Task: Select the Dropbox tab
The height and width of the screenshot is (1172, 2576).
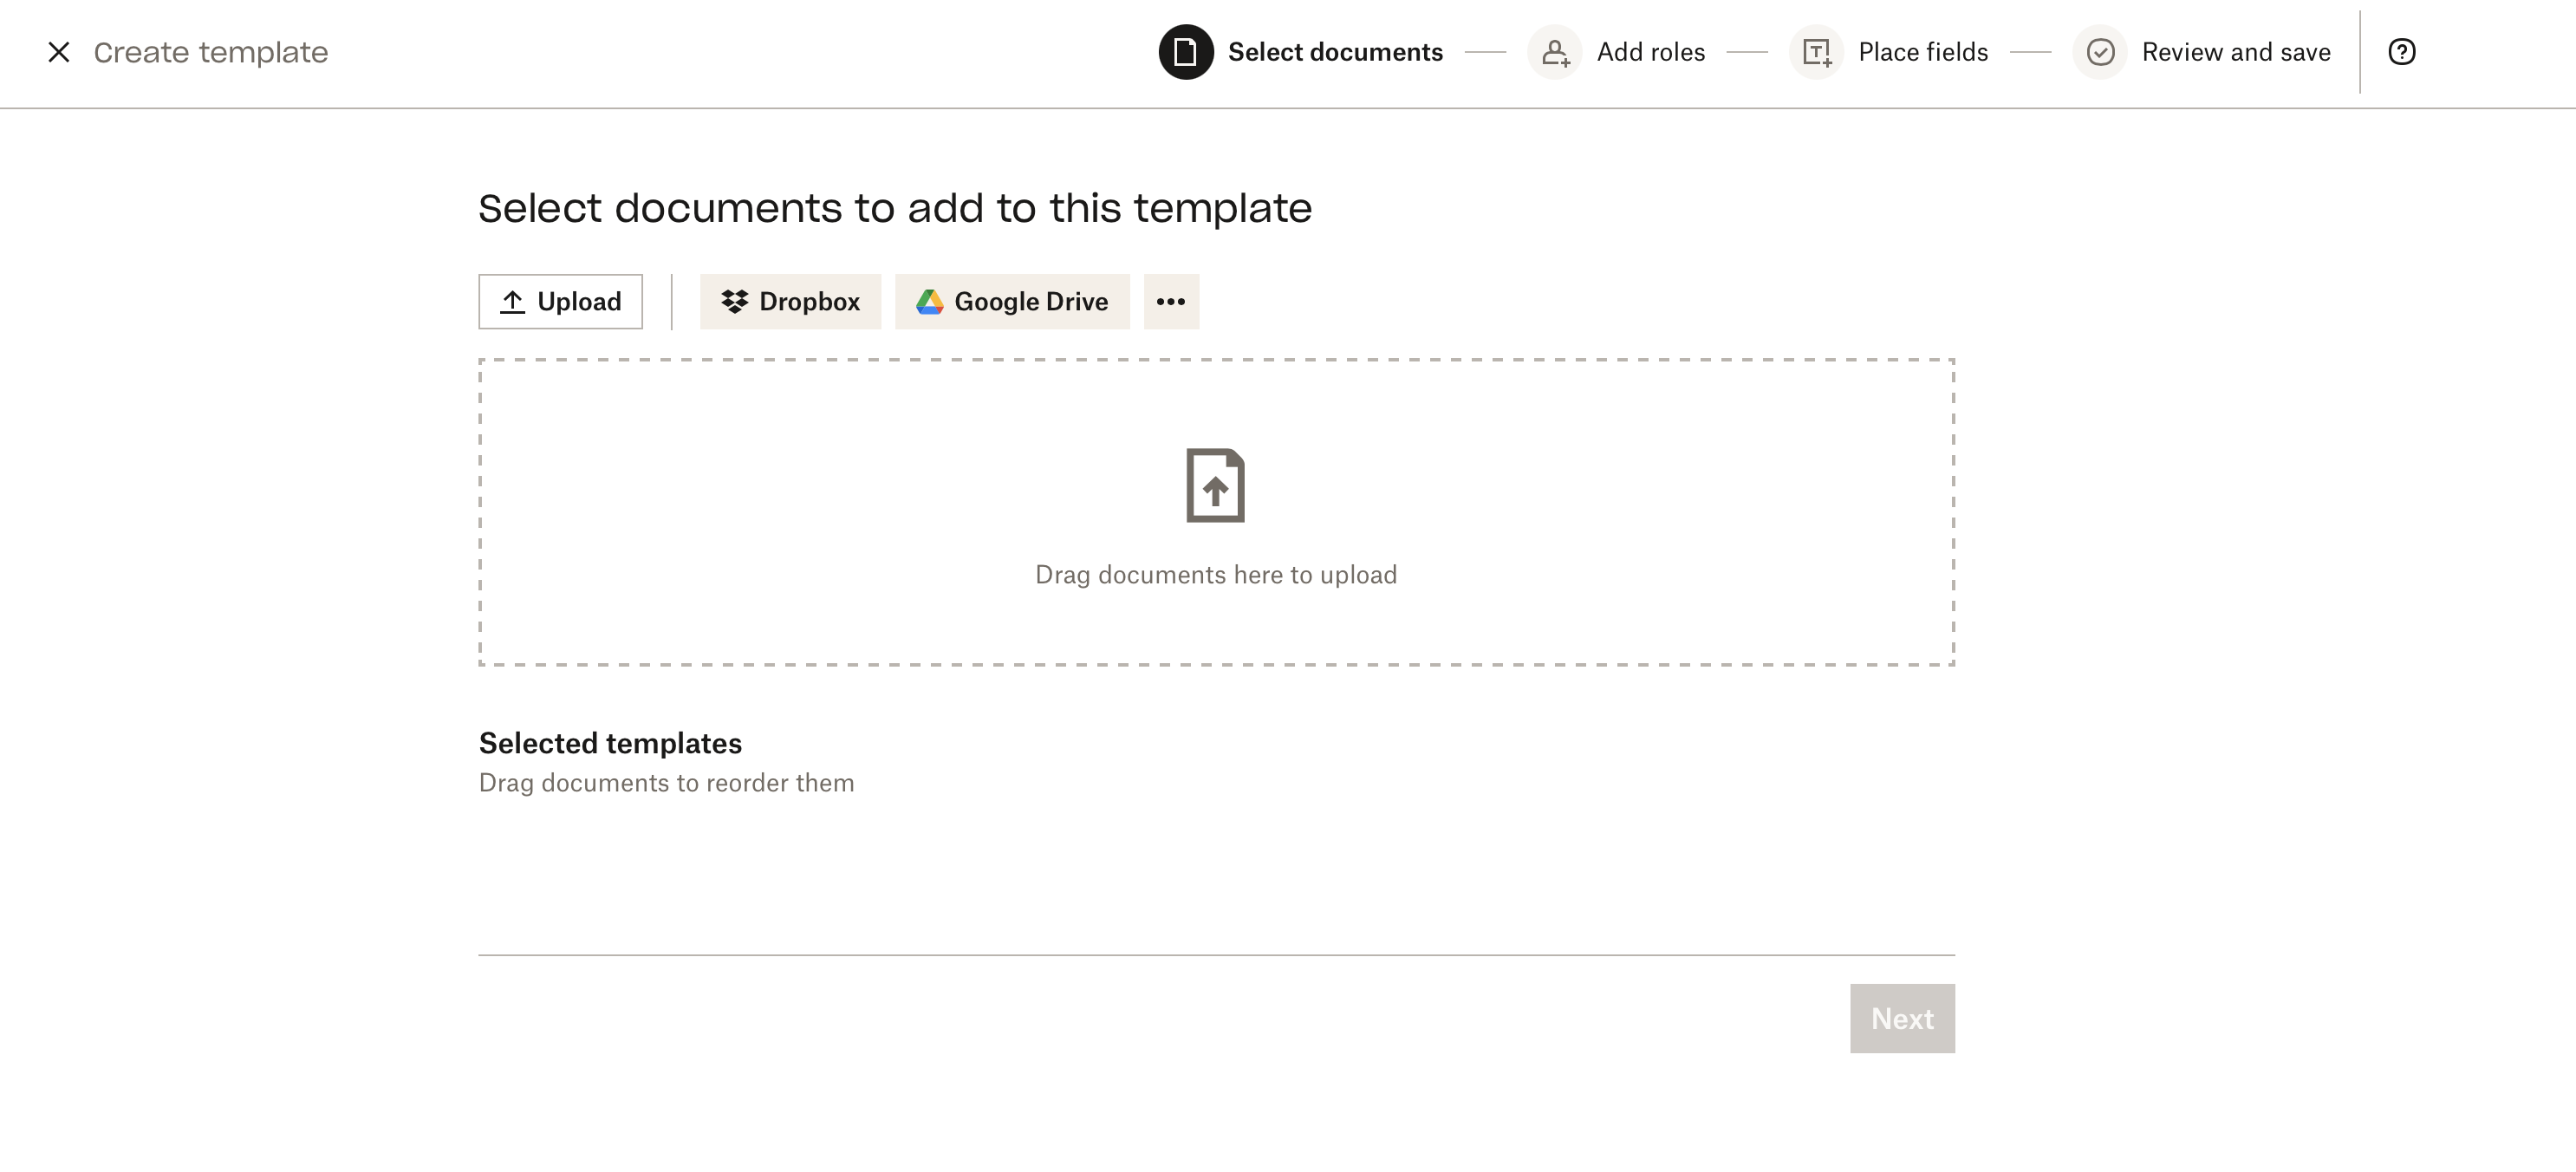Action: pos(789,301)
